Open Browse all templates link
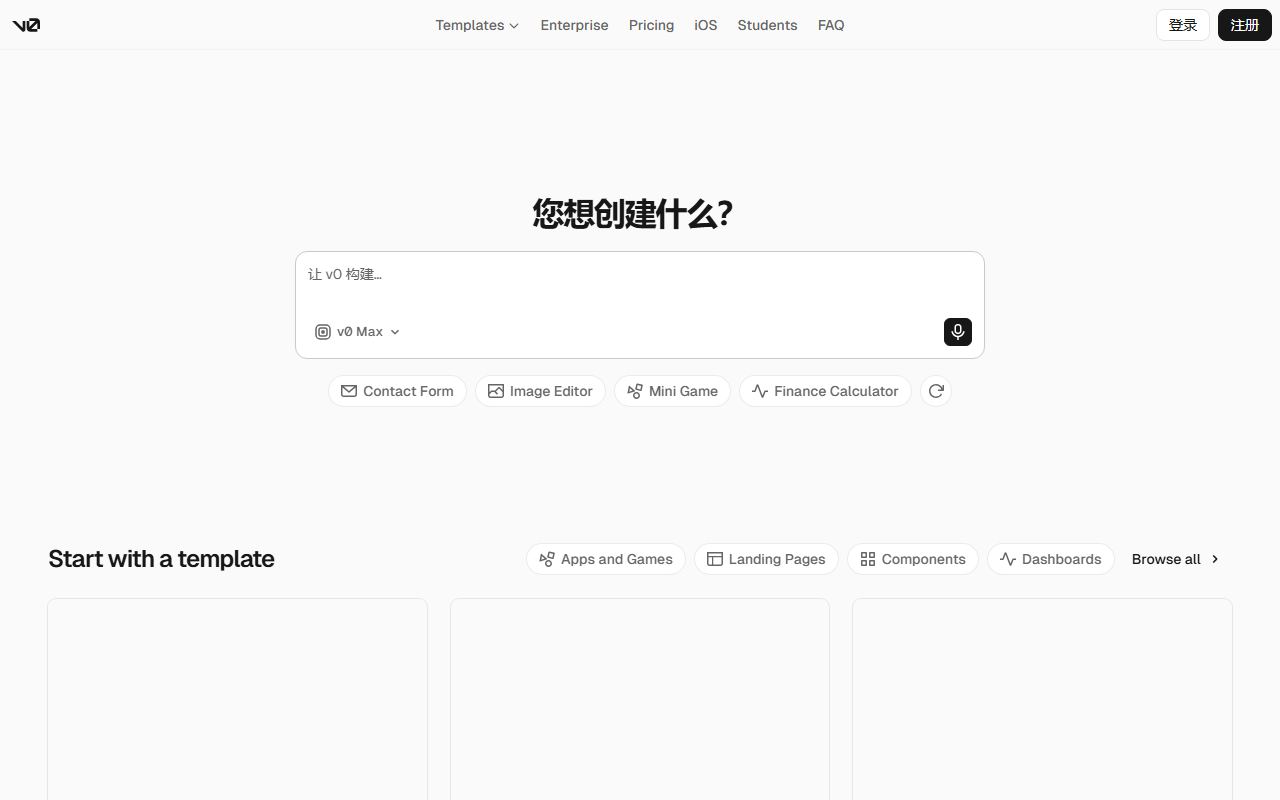Image resolution: width=1280 pixels, height=800 pixels. (1176, 559)
